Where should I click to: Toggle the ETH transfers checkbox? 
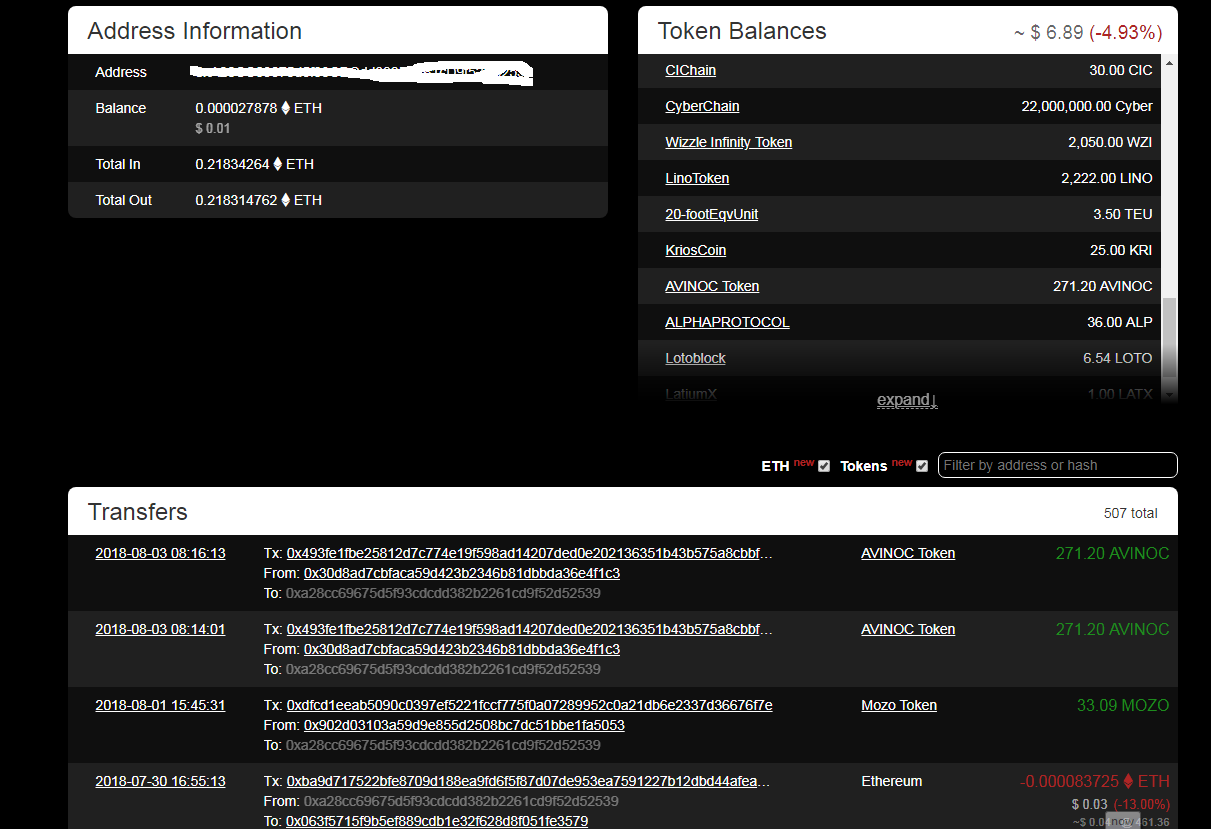tap(824, 466)
